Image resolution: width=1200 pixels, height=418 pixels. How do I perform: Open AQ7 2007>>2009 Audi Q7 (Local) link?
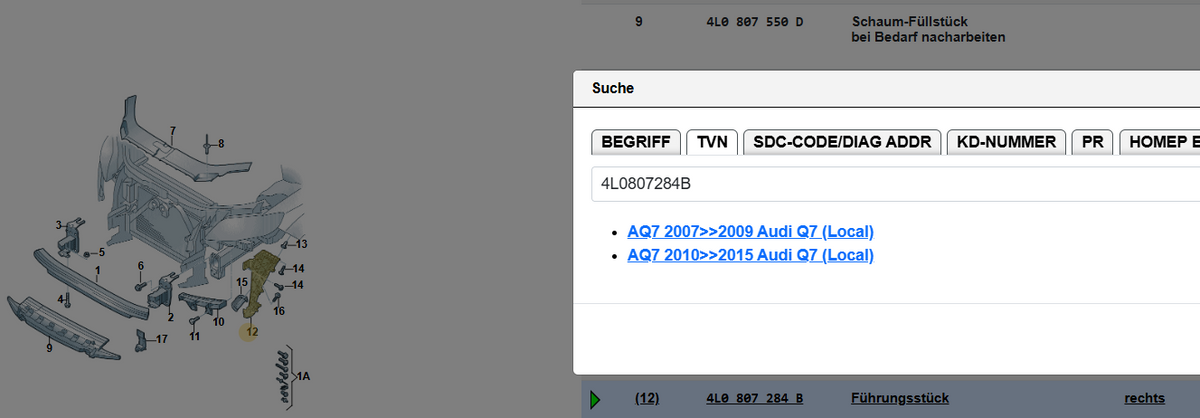tap(751, 232)
